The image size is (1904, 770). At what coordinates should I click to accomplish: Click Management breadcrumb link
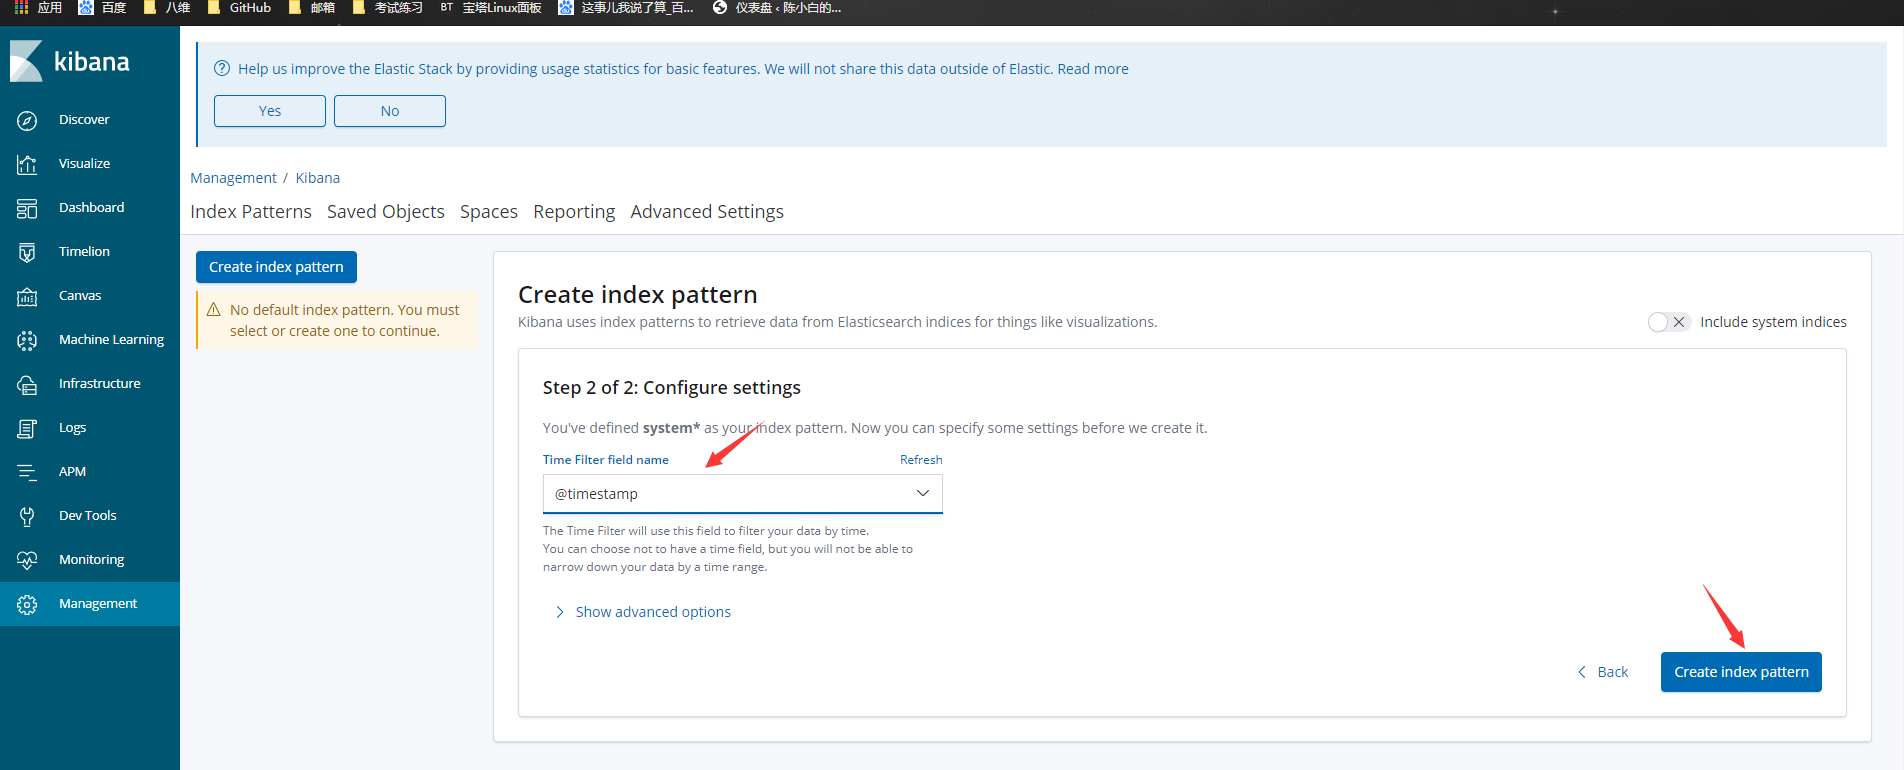(233, 178)
